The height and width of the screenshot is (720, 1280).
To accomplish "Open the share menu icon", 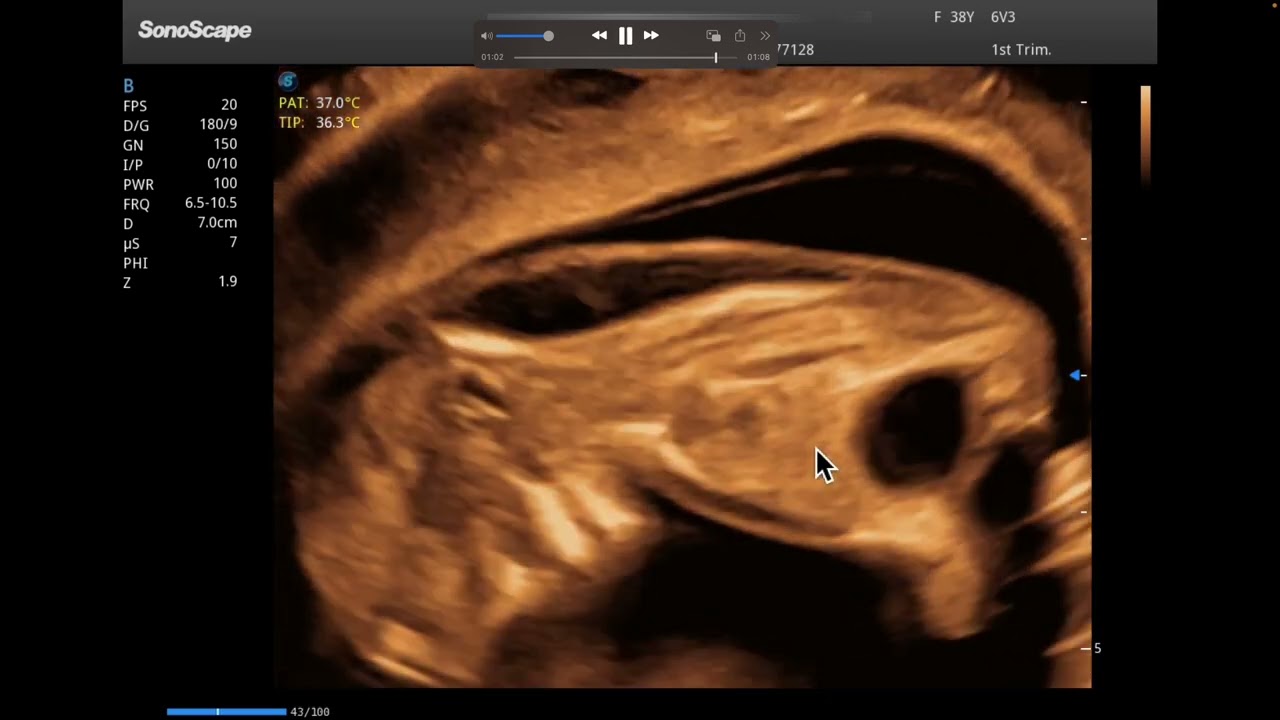I will coord(740,36).
